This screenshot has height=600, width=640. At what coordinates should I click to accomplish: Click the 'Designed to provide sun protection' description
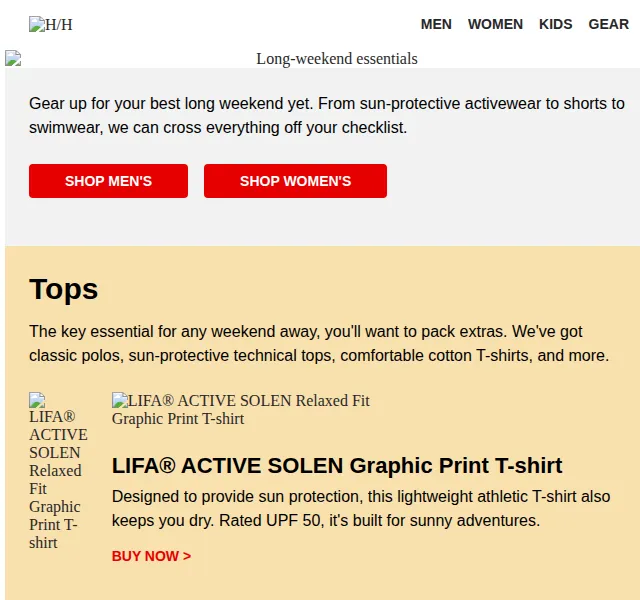coord(361,509)
